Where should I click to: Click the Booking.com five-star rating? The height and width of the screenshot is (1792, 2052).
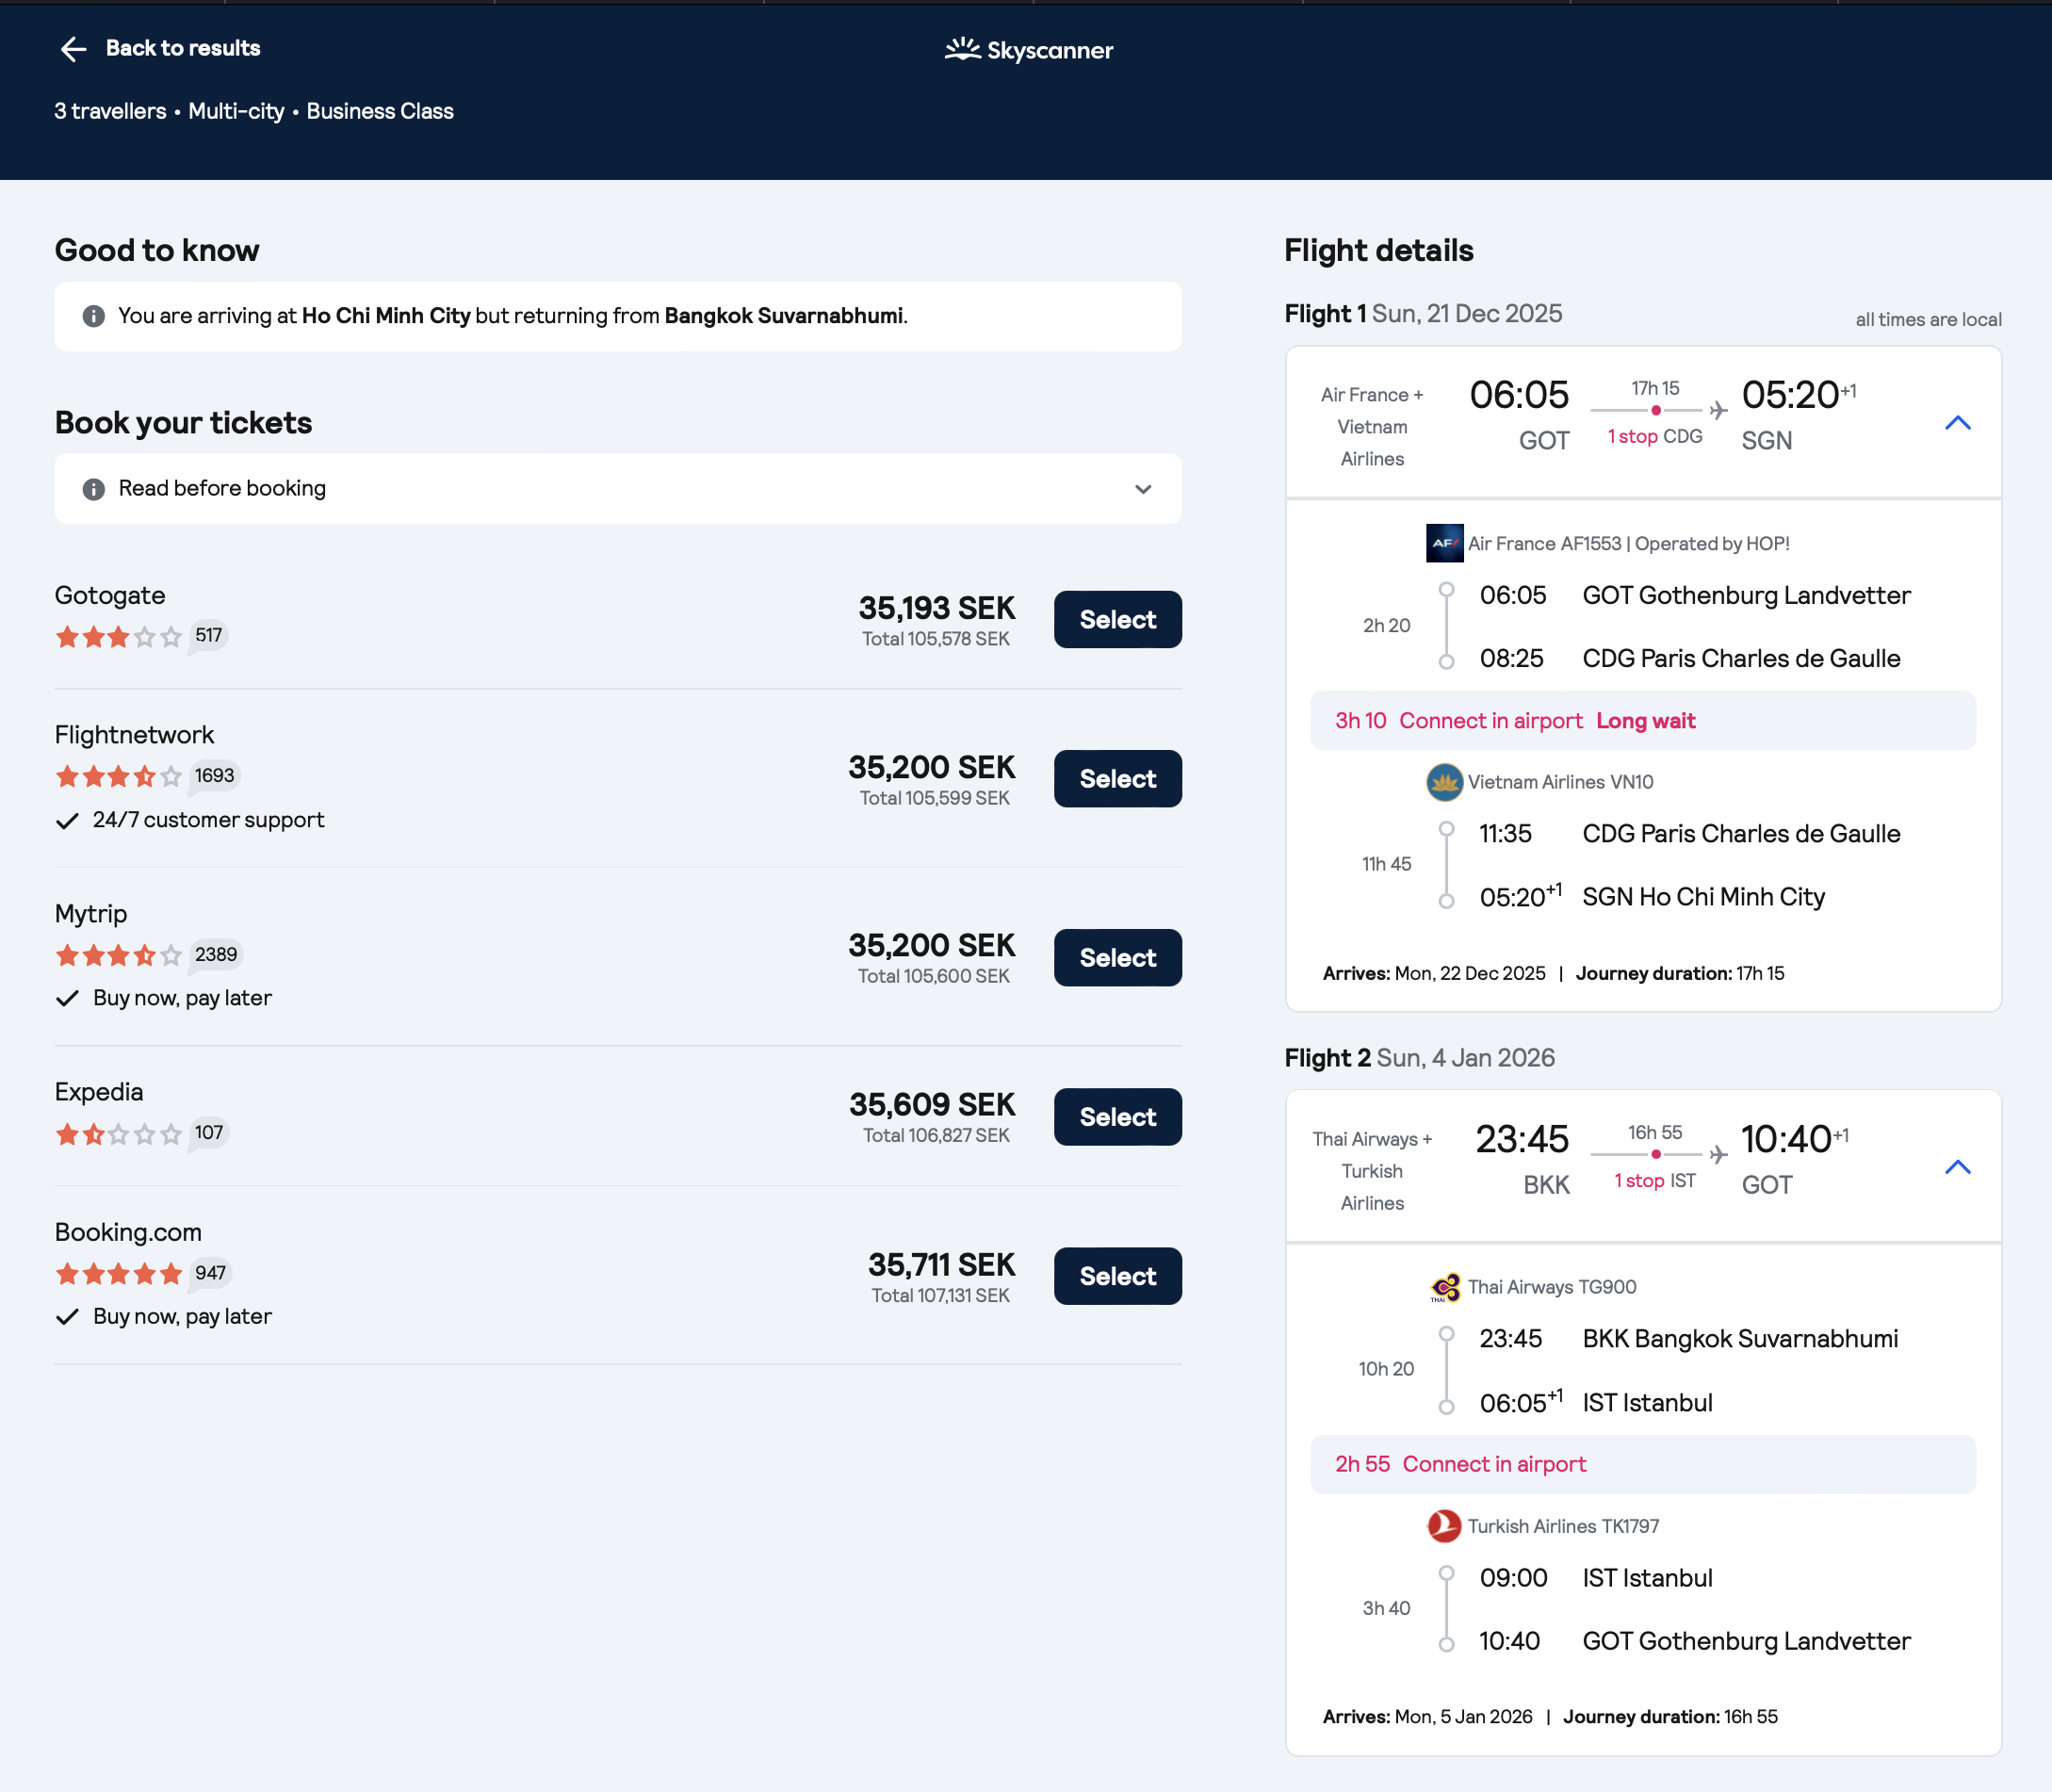(118, 1274)
